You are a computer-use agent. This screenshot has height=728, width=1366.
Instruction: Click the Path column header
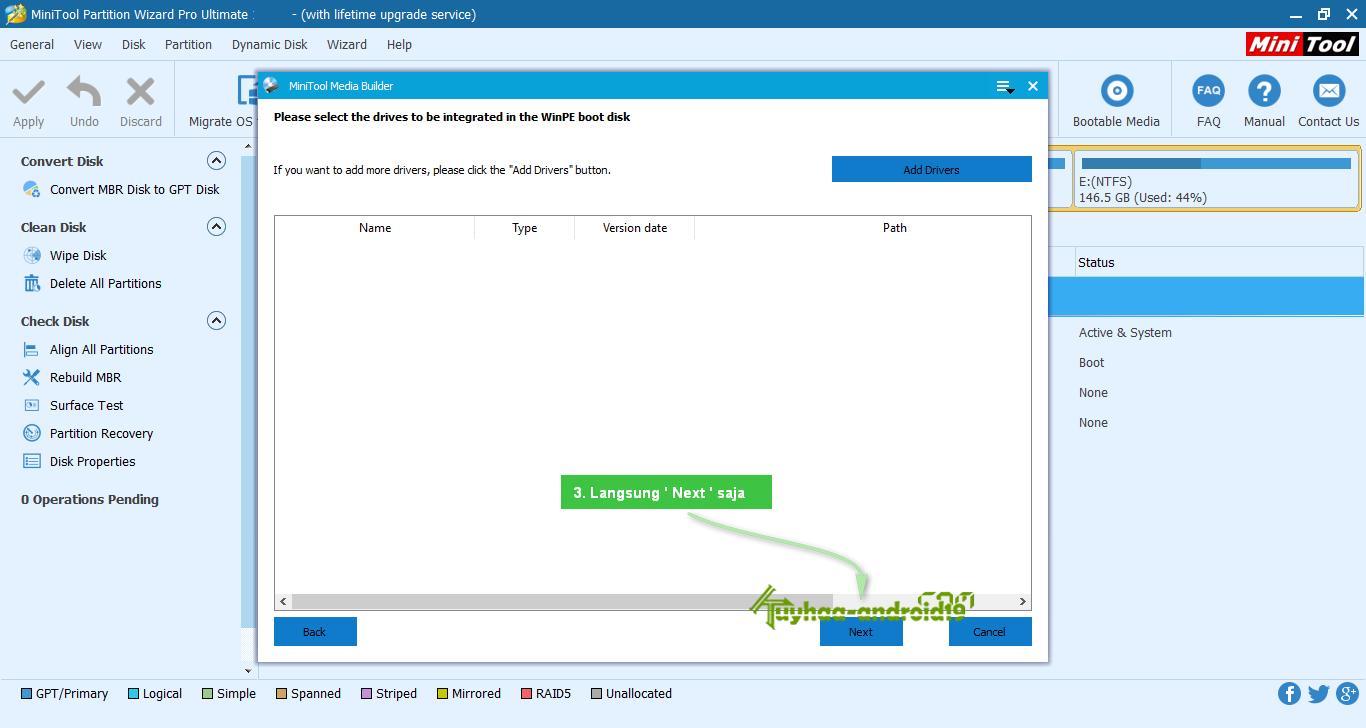[895, 228]
